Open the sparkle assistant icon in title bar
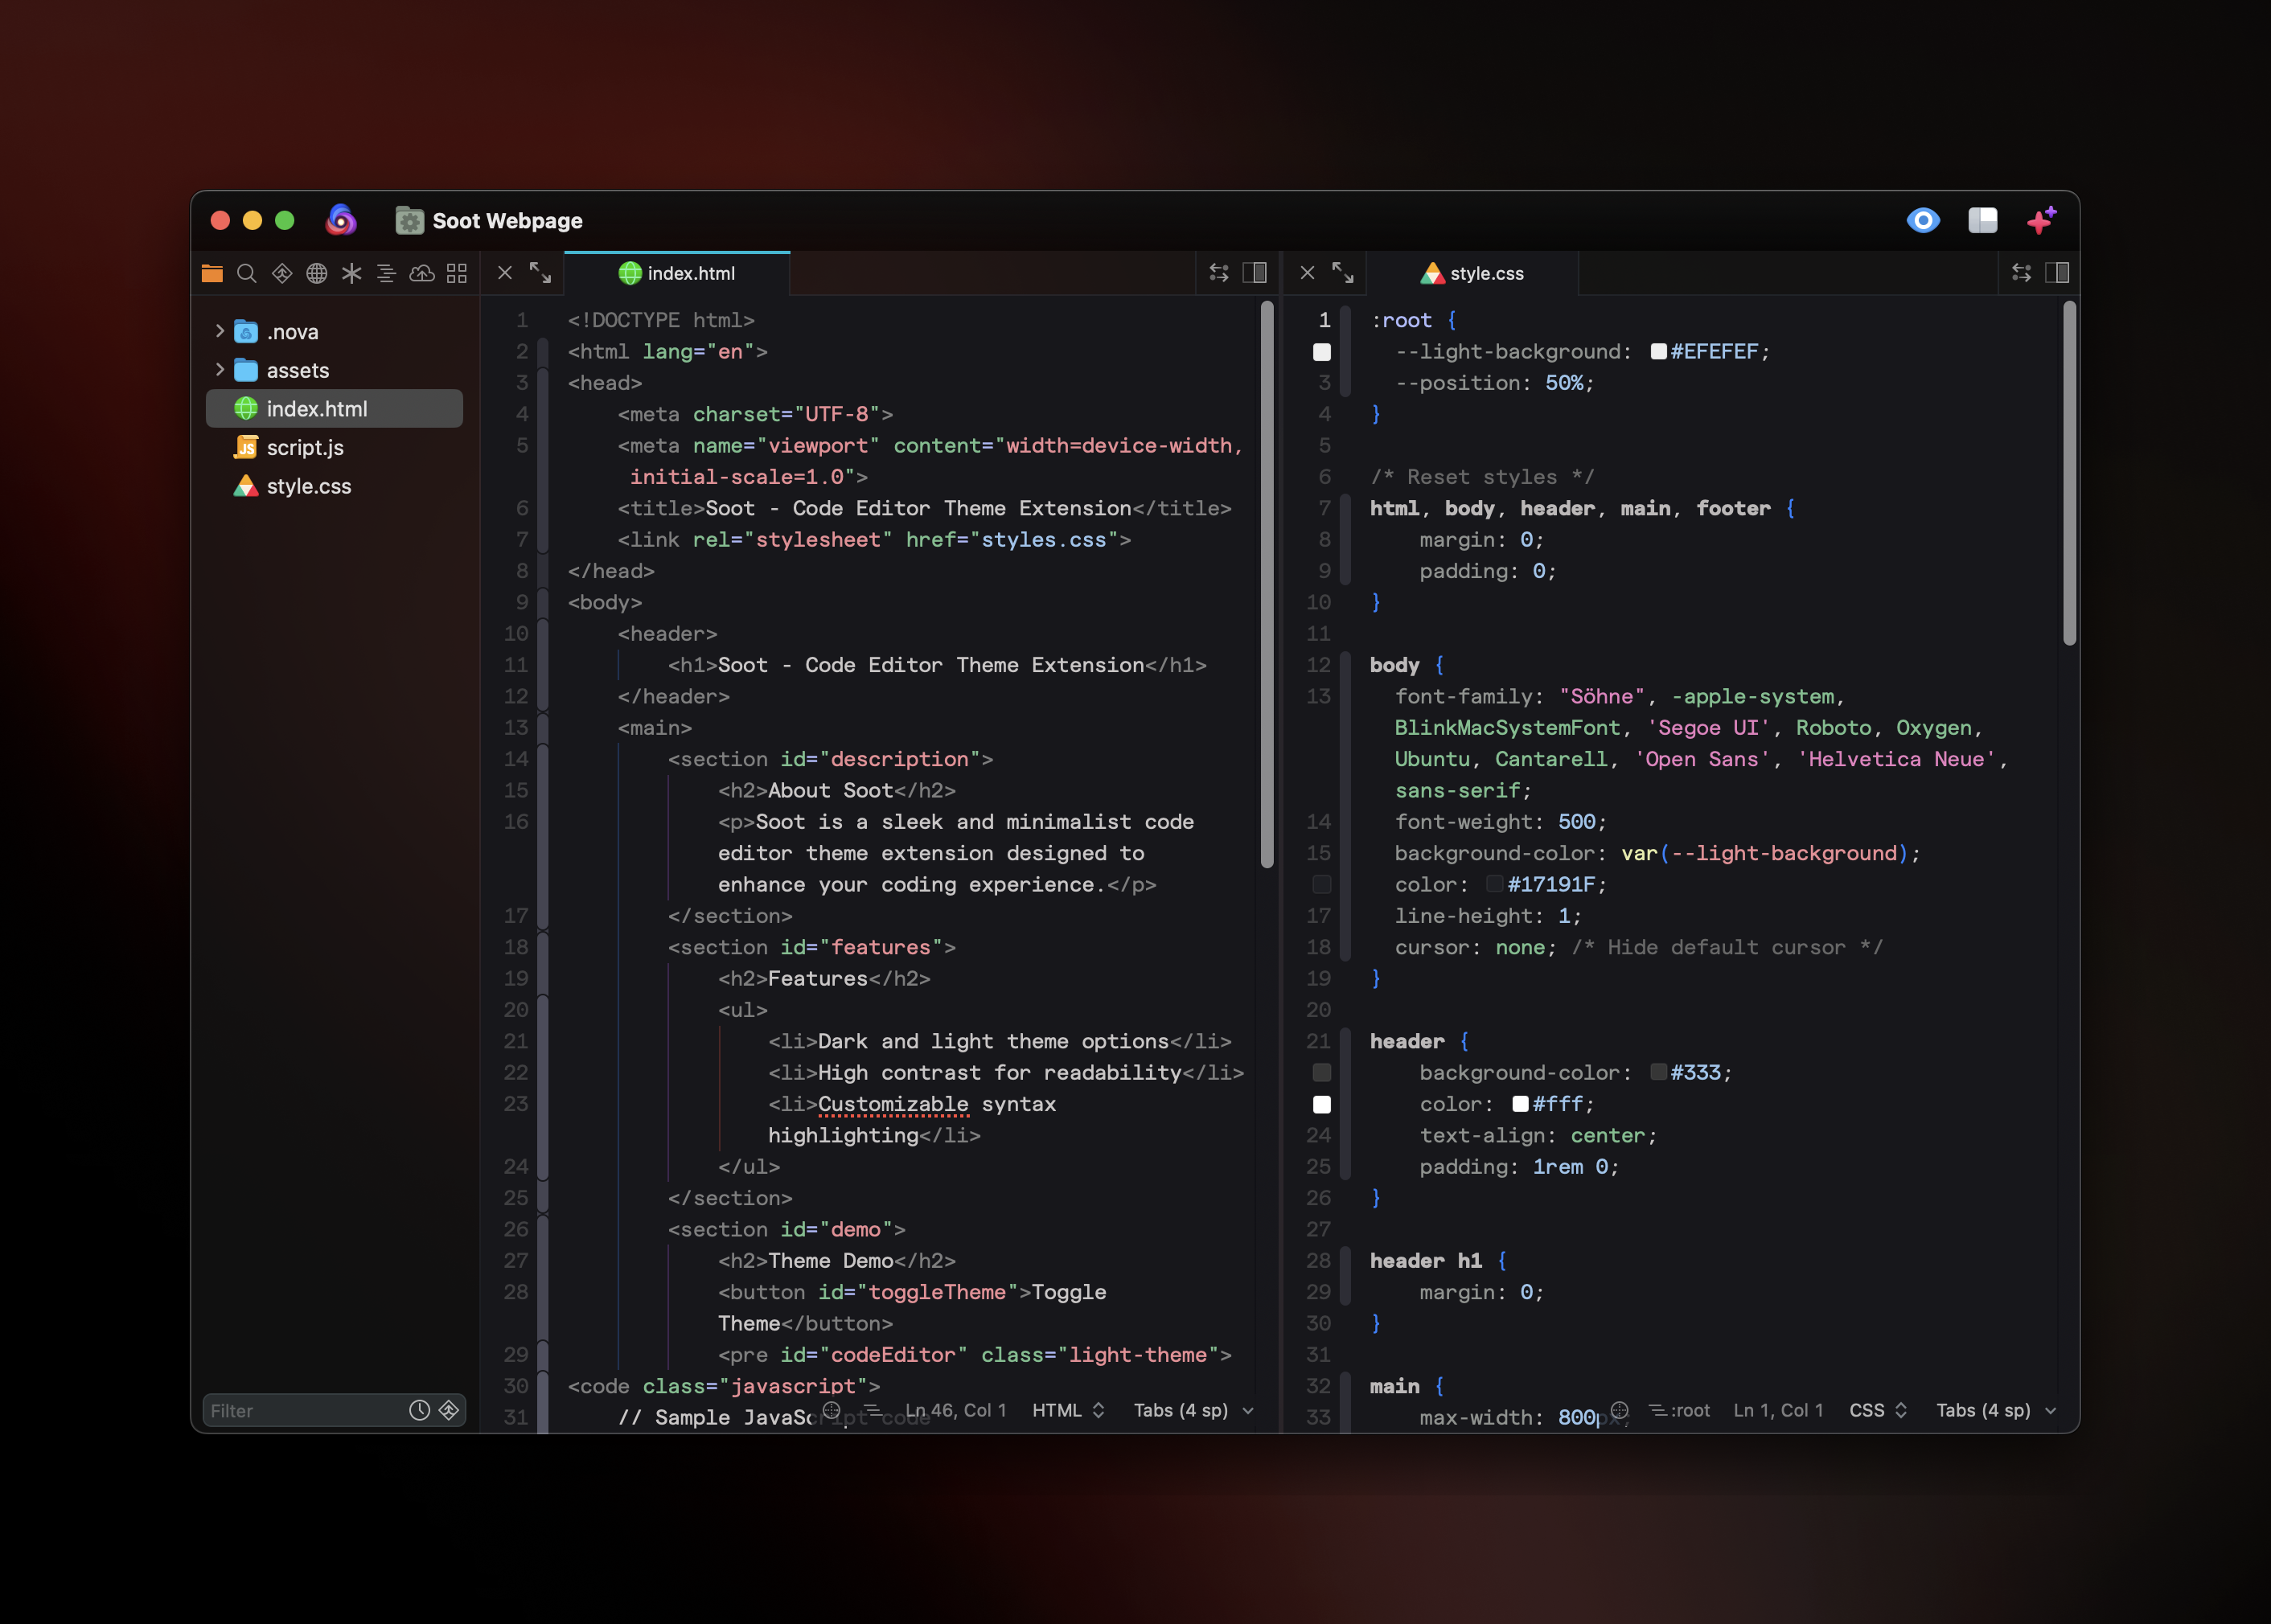Screen dimensions: 2271x1624 tap(2041, 220)
